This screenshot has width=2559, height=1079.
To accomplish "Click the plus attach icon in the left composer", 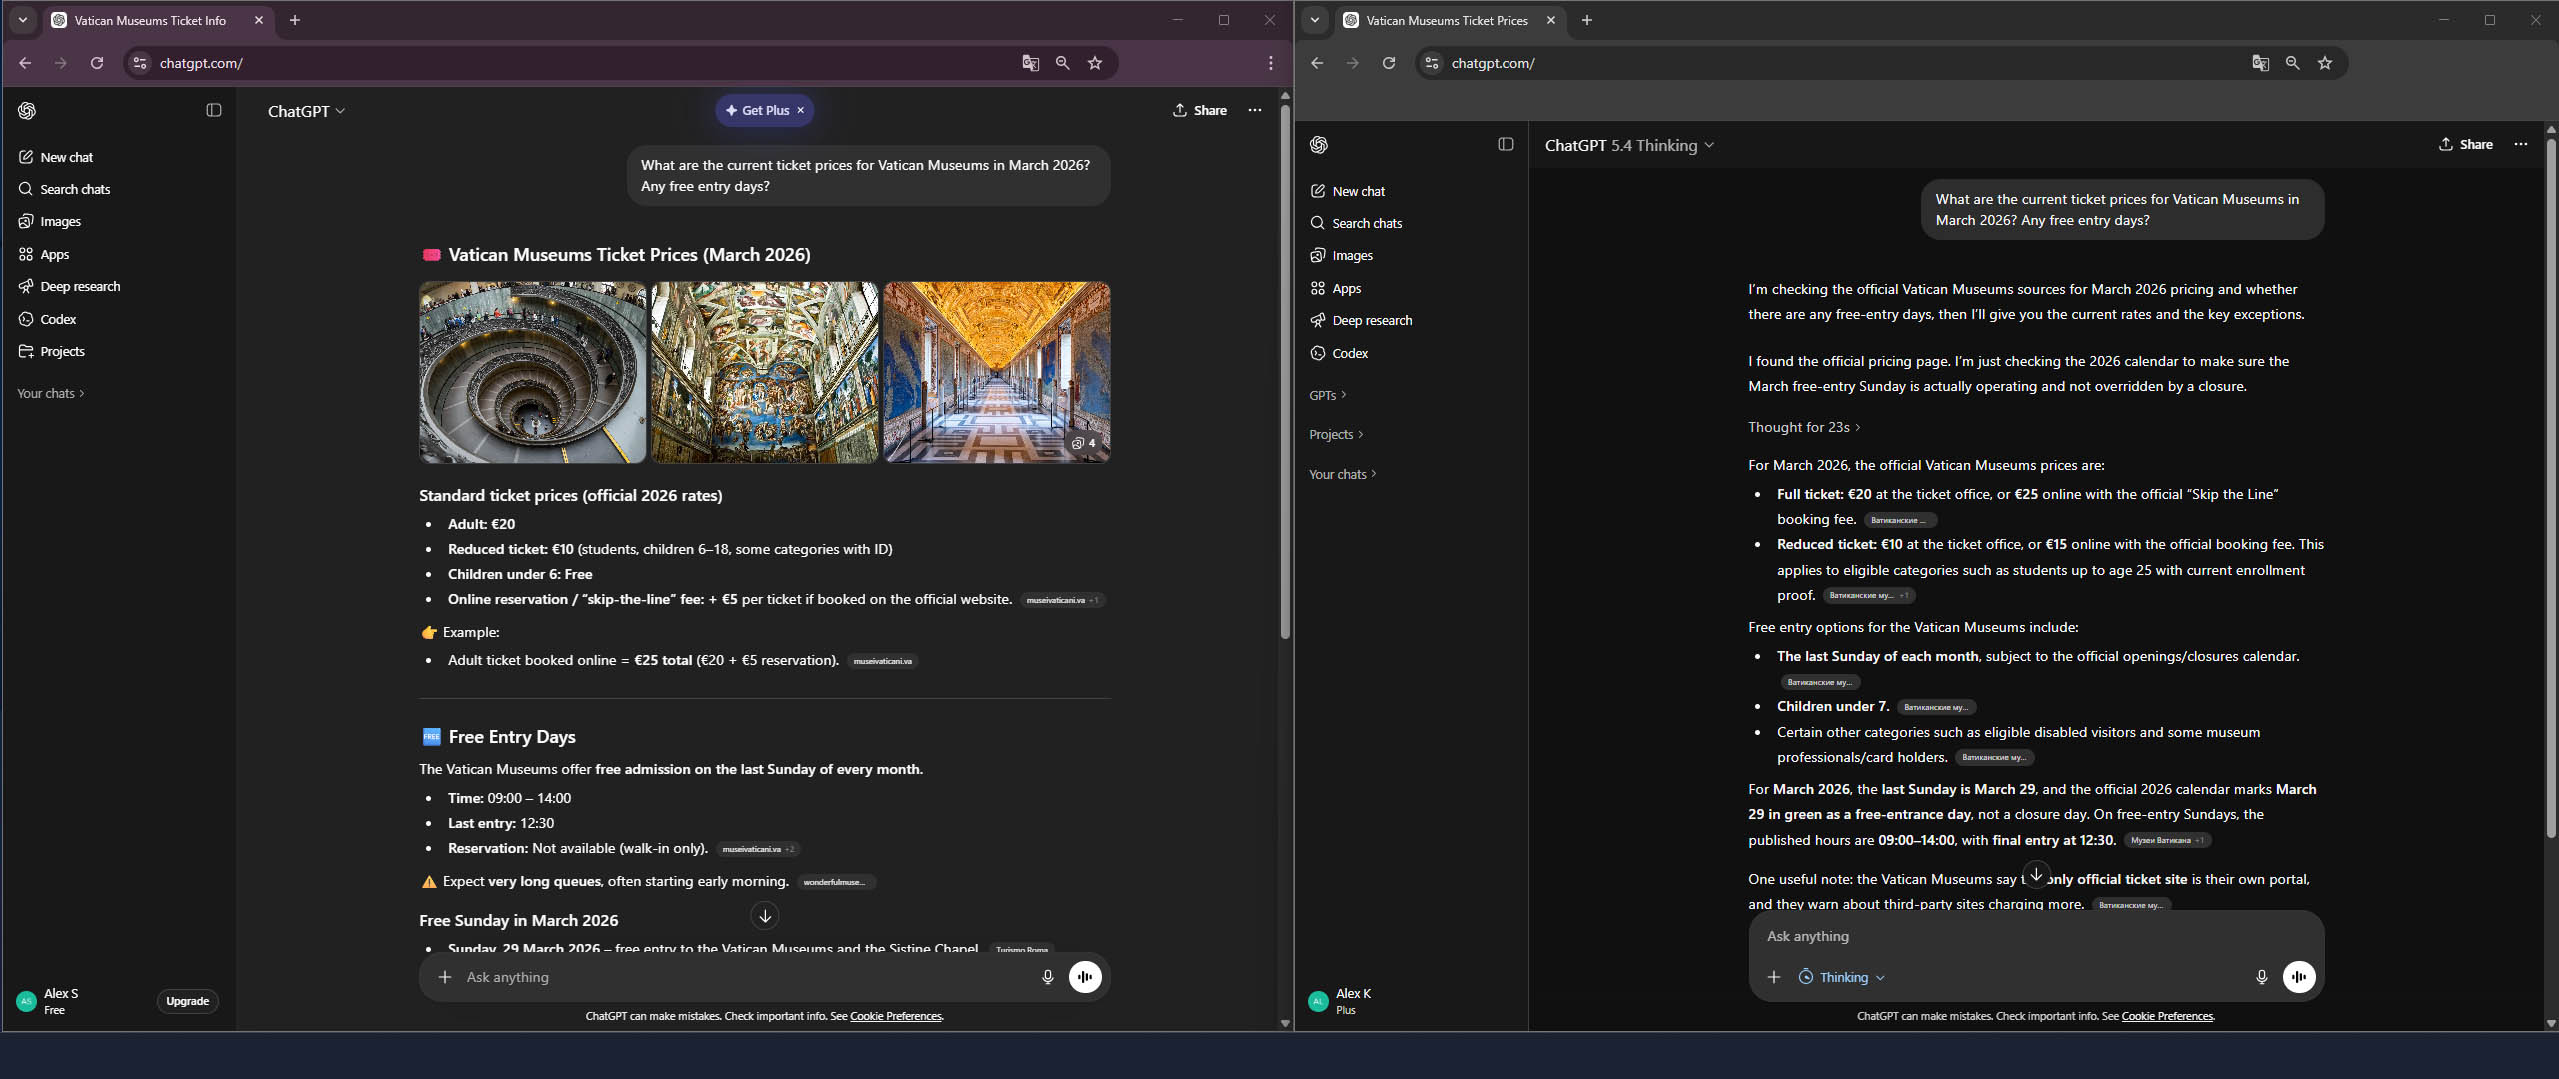I will pos(445,977).
